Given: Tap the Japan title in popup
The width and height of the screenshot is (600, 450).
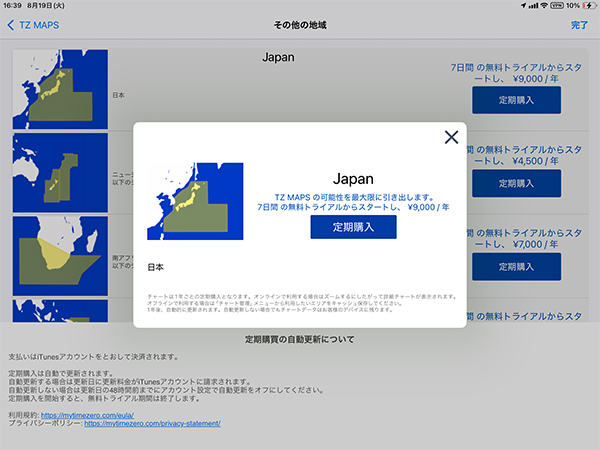Looking at the screenshot, I should pos(353,179).
